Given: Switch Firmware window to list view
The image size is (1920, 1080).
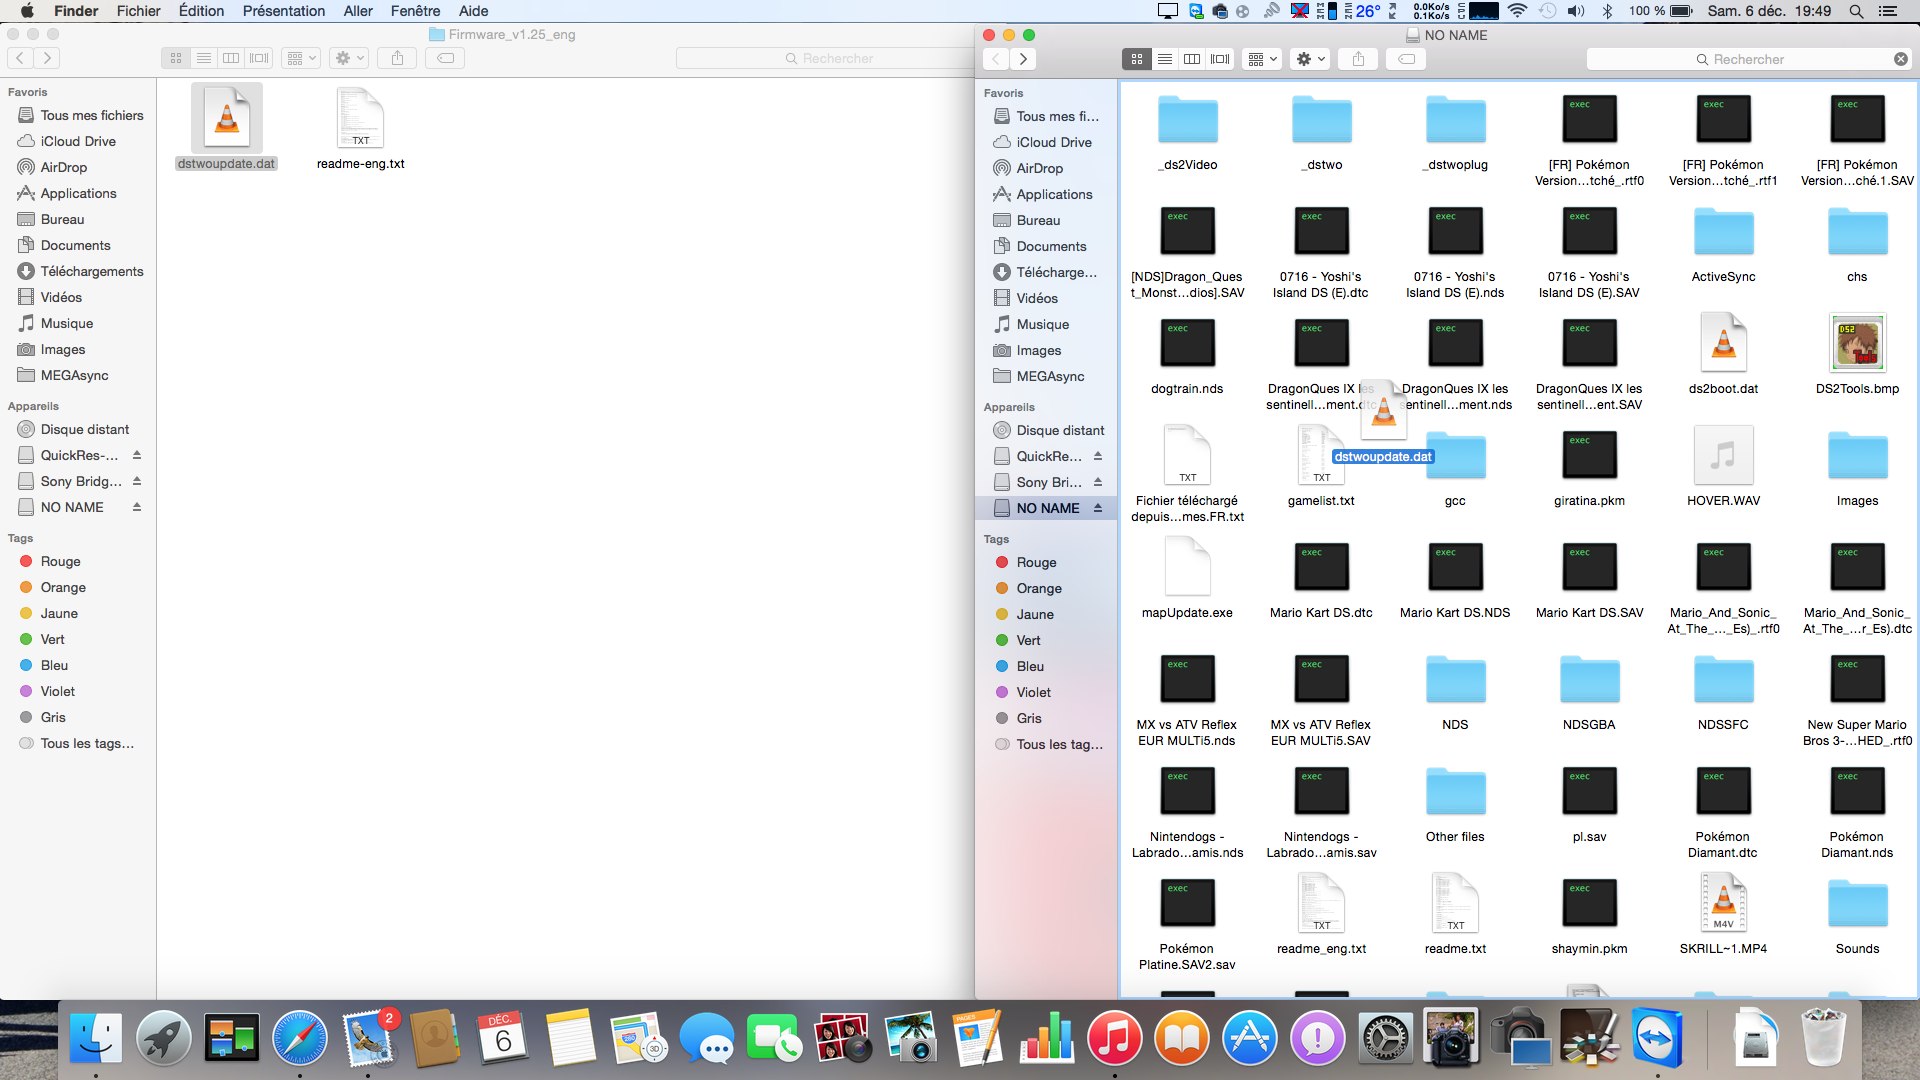Looking at the screenshot, I should click(x=204, y=58).
